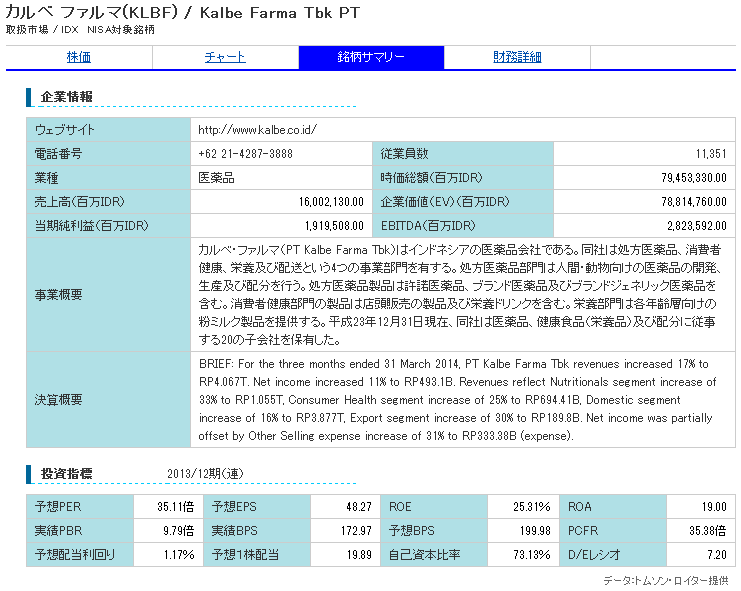The height and width of the screenshot is (591, 741).
Task: Select the 業種 value 医薬品
Action: (x=216, y=178)
